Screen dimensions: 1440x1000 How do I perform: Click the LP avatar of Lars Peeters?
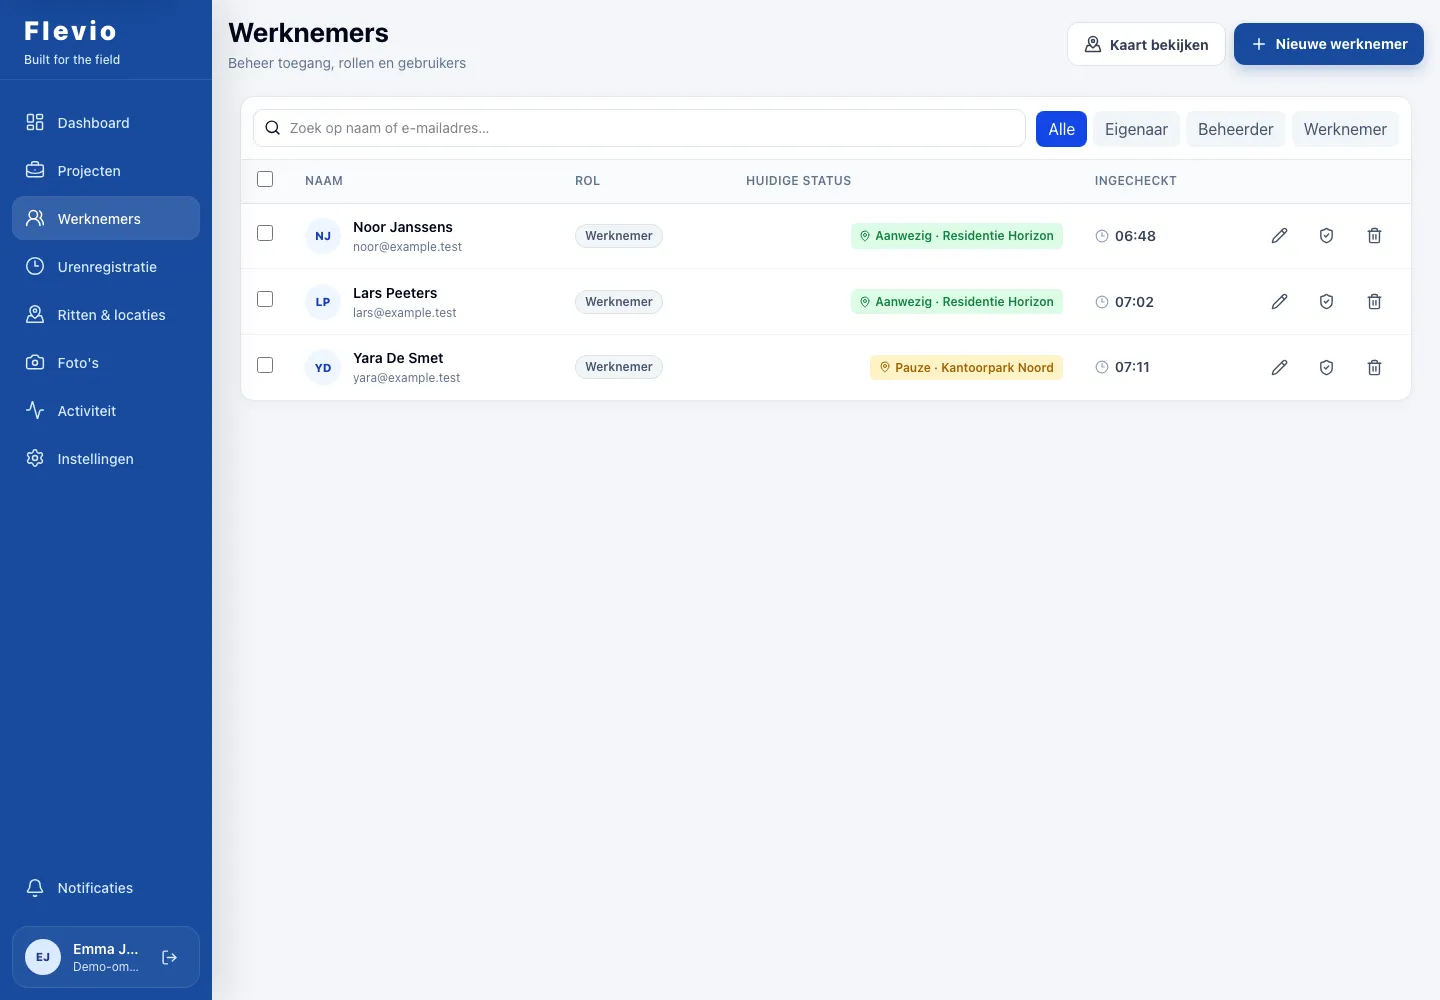[323, 302]
